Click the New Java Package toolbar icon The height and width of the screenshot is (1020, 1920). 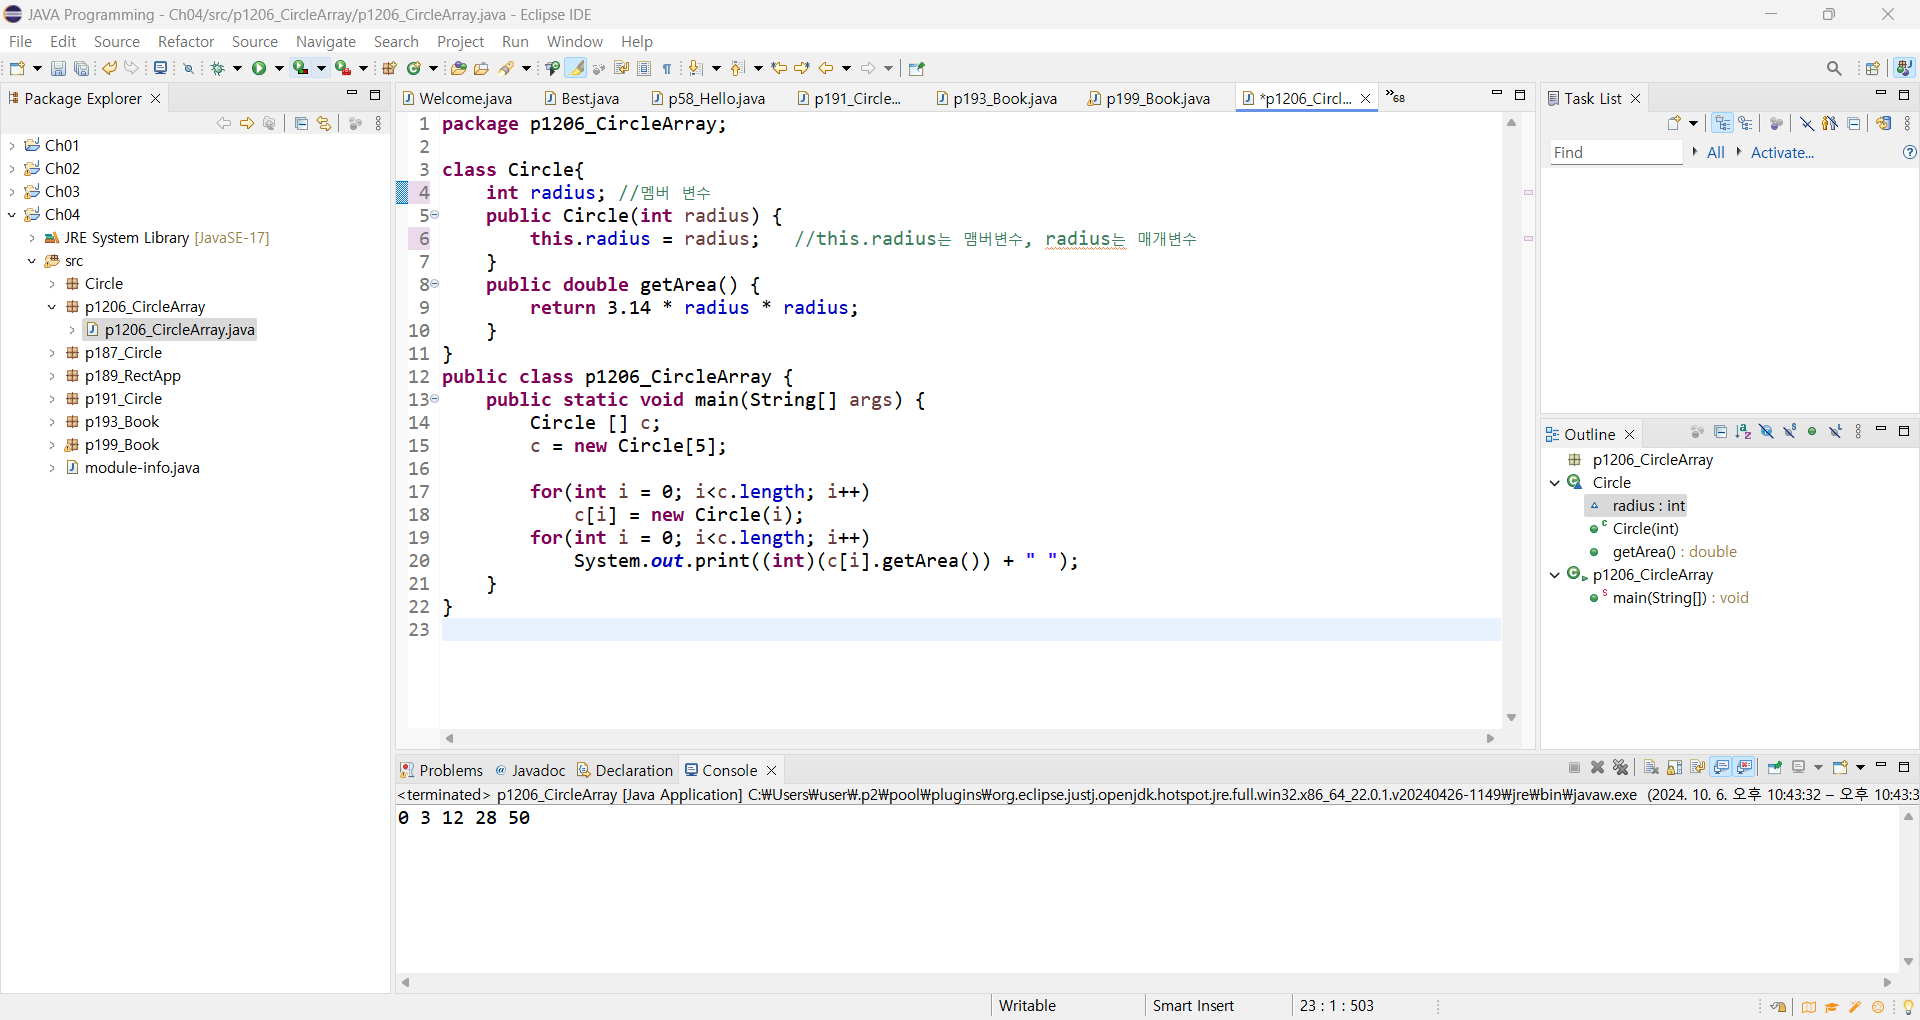[x=389, y=68]
